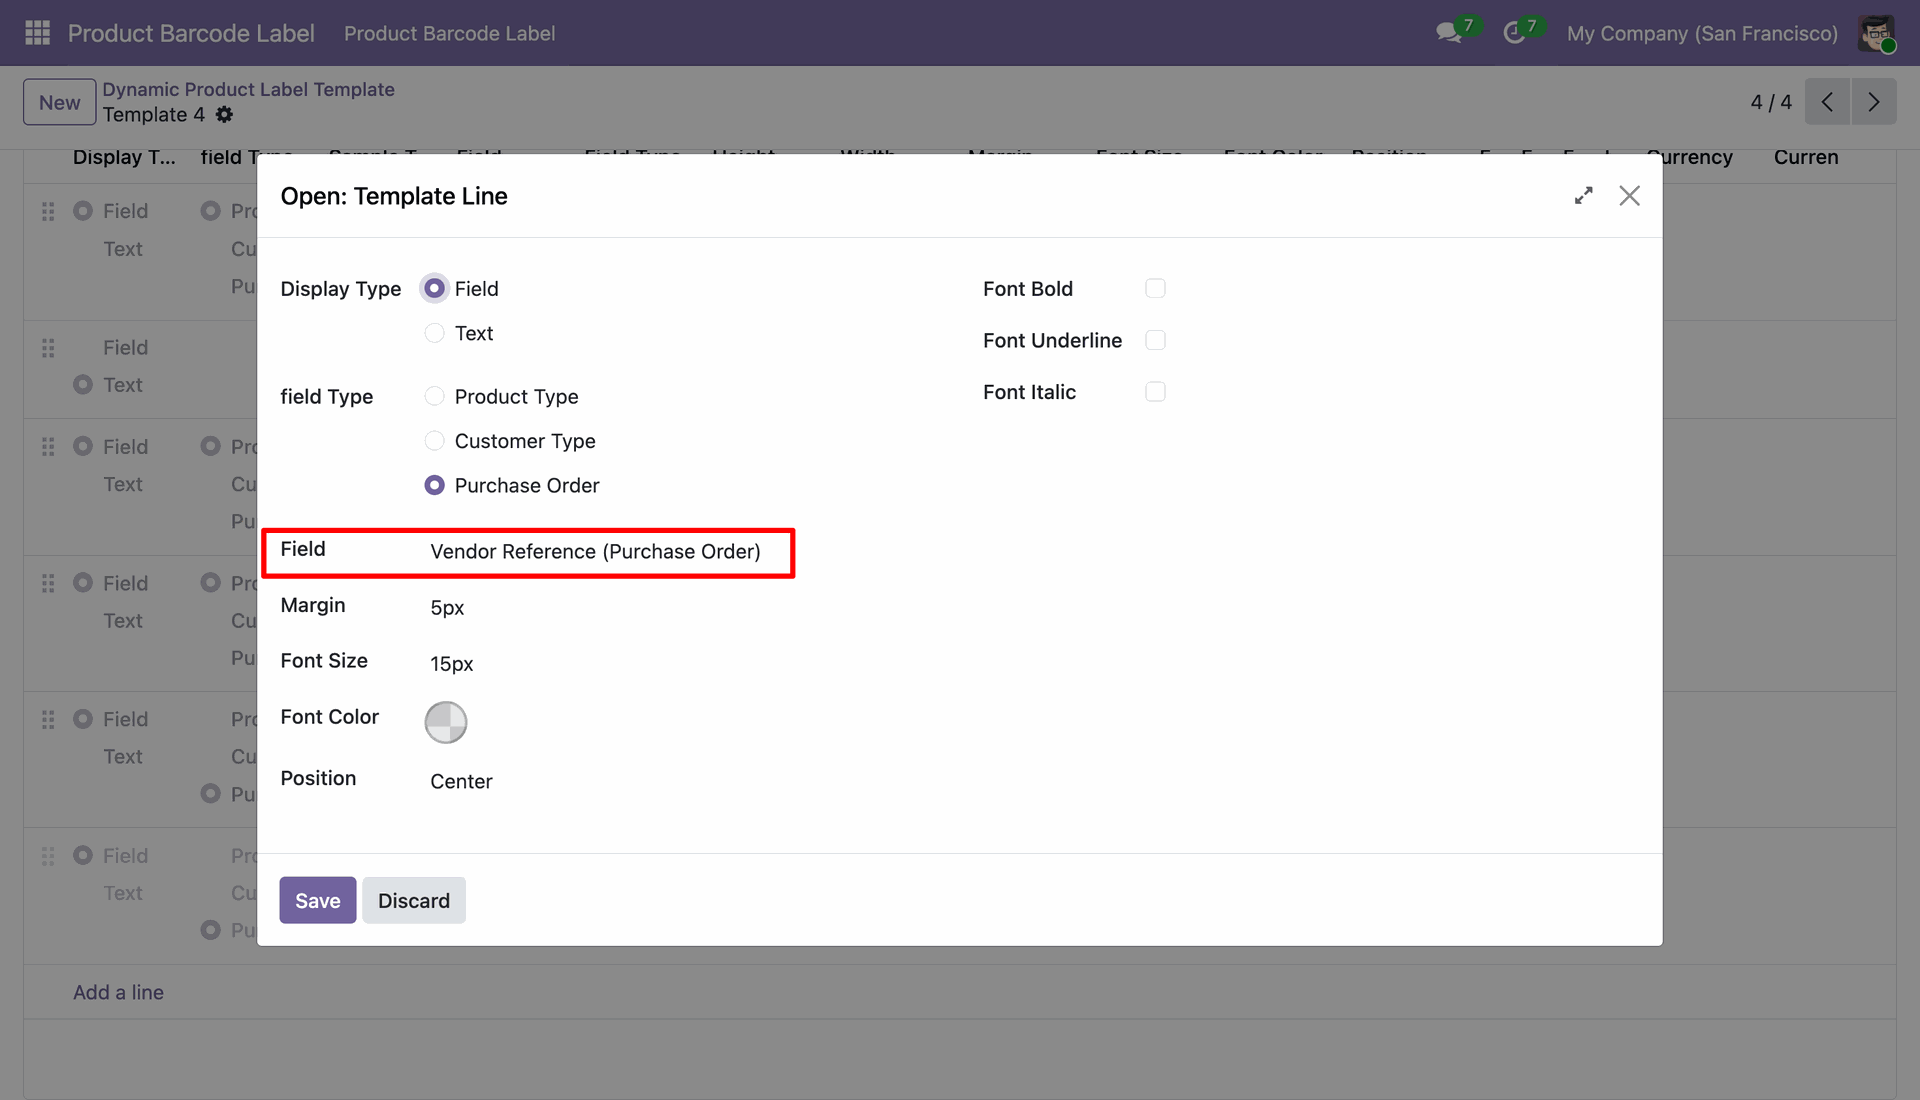Click the Template 4 record title
Image resolution: width=1920 pixels, height=1100 pixels.
point(154,115)
